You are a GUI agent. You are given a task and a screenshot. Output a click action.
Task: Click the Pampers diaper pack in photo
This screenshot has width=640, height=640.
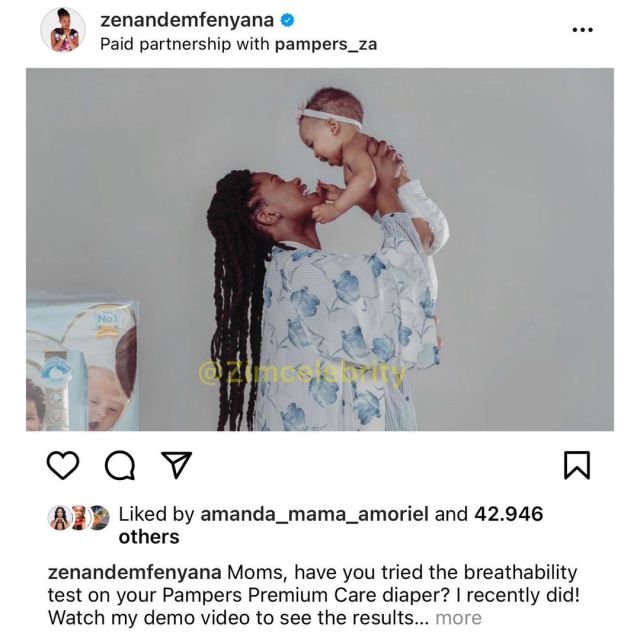coord(82,361)
